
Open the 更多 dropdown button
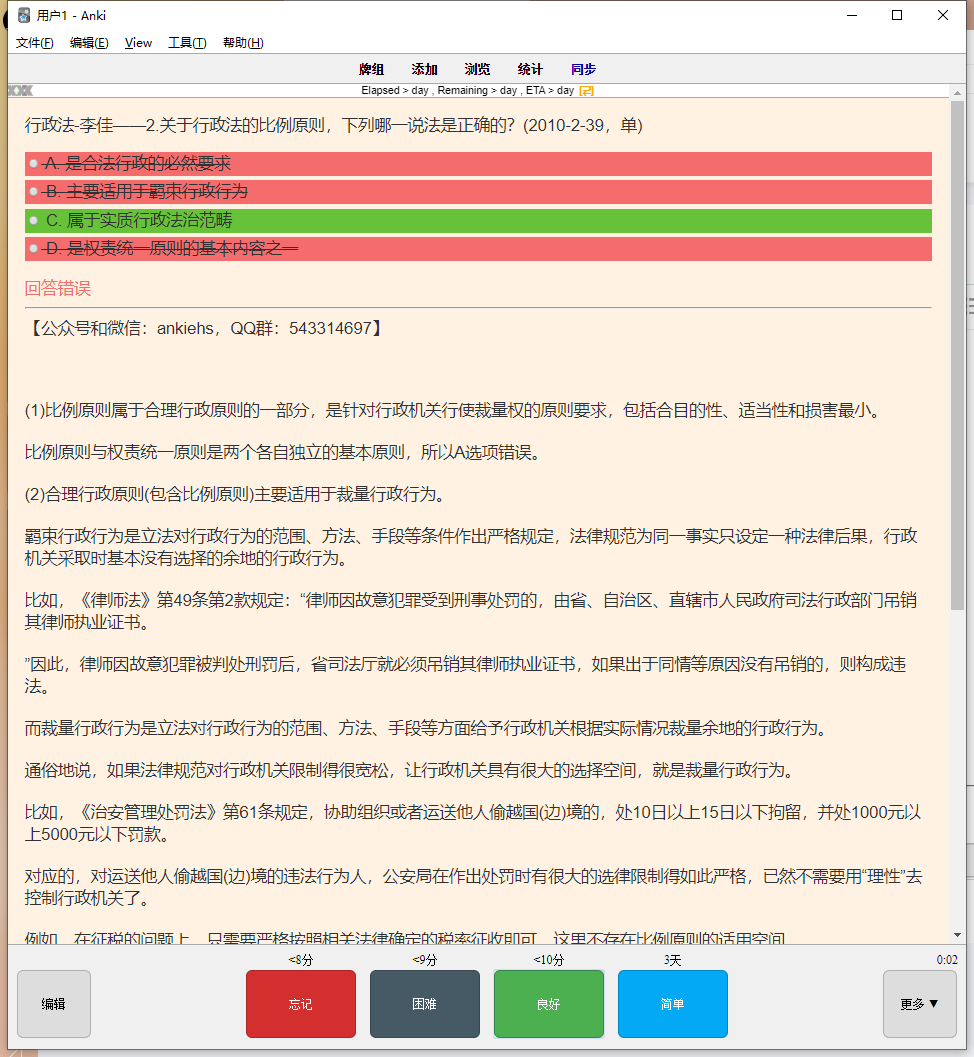[919, 1004]
